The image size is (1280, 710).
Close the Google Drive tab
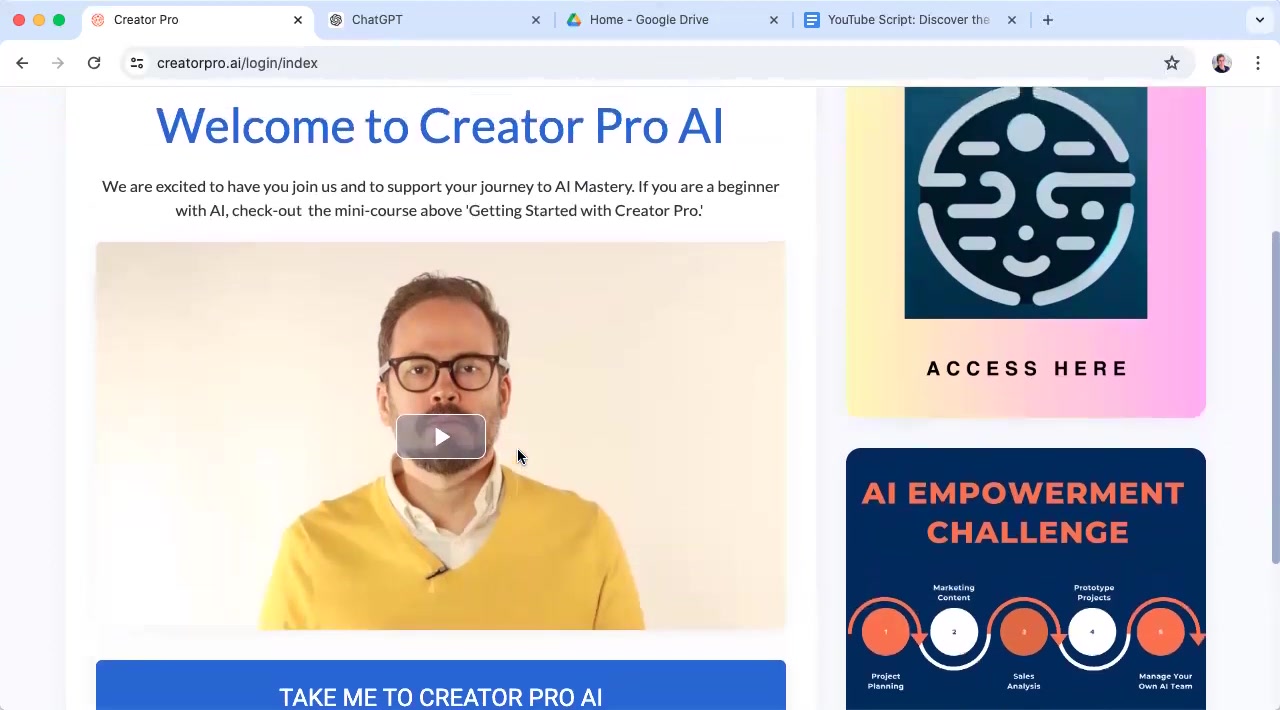(774, 20)
